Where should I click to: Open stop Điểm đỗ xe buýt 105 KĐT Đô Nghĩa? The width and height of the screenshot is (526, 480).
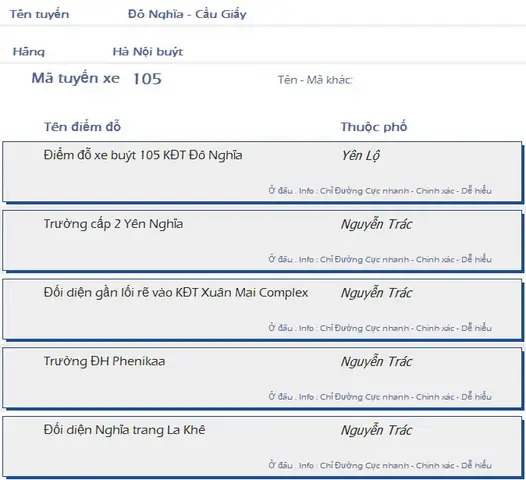[x=143, y=156]
